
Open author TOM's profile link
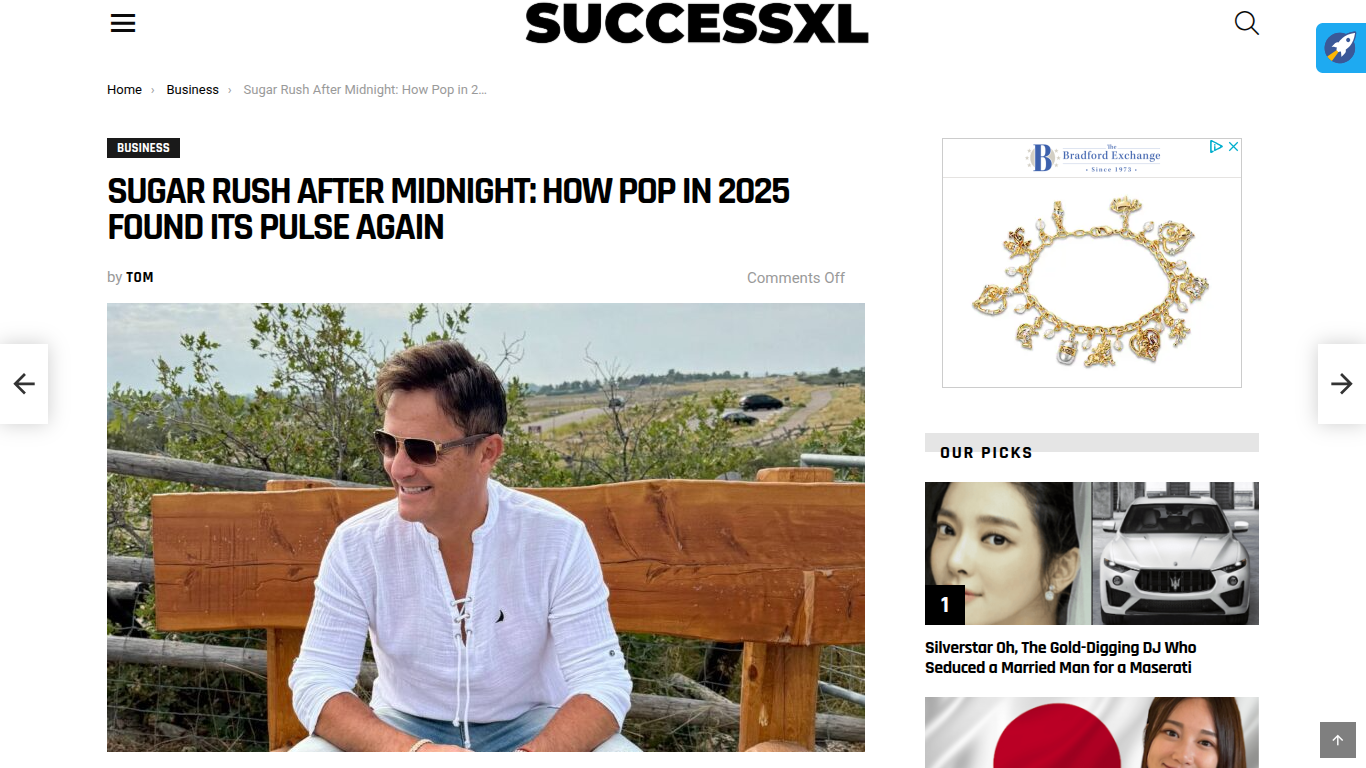140,277
